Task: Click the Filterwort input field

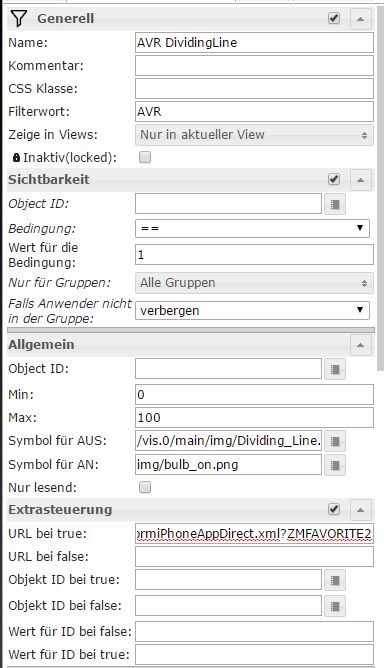Action: click(x=254, y=112)
